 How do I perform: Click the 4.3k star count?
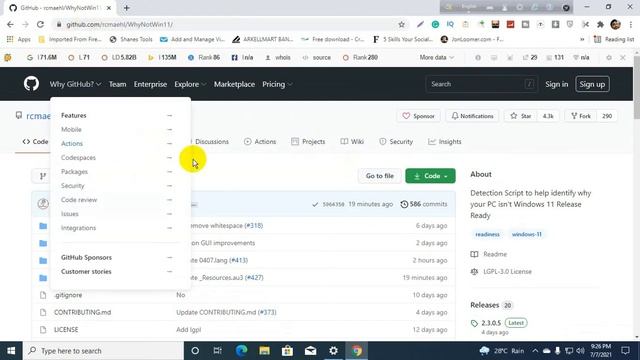click(548, 116)
